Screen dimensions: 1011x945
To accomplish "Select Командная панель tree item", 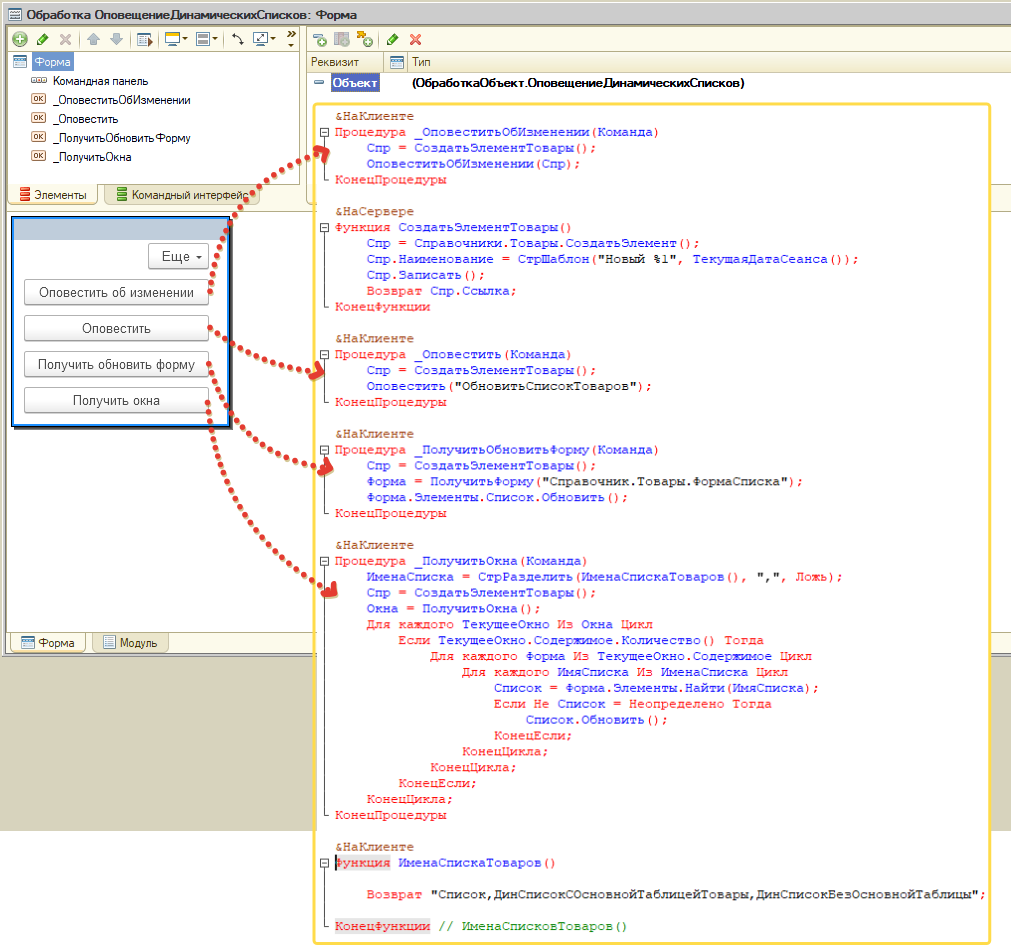I will tap(100, 81).
